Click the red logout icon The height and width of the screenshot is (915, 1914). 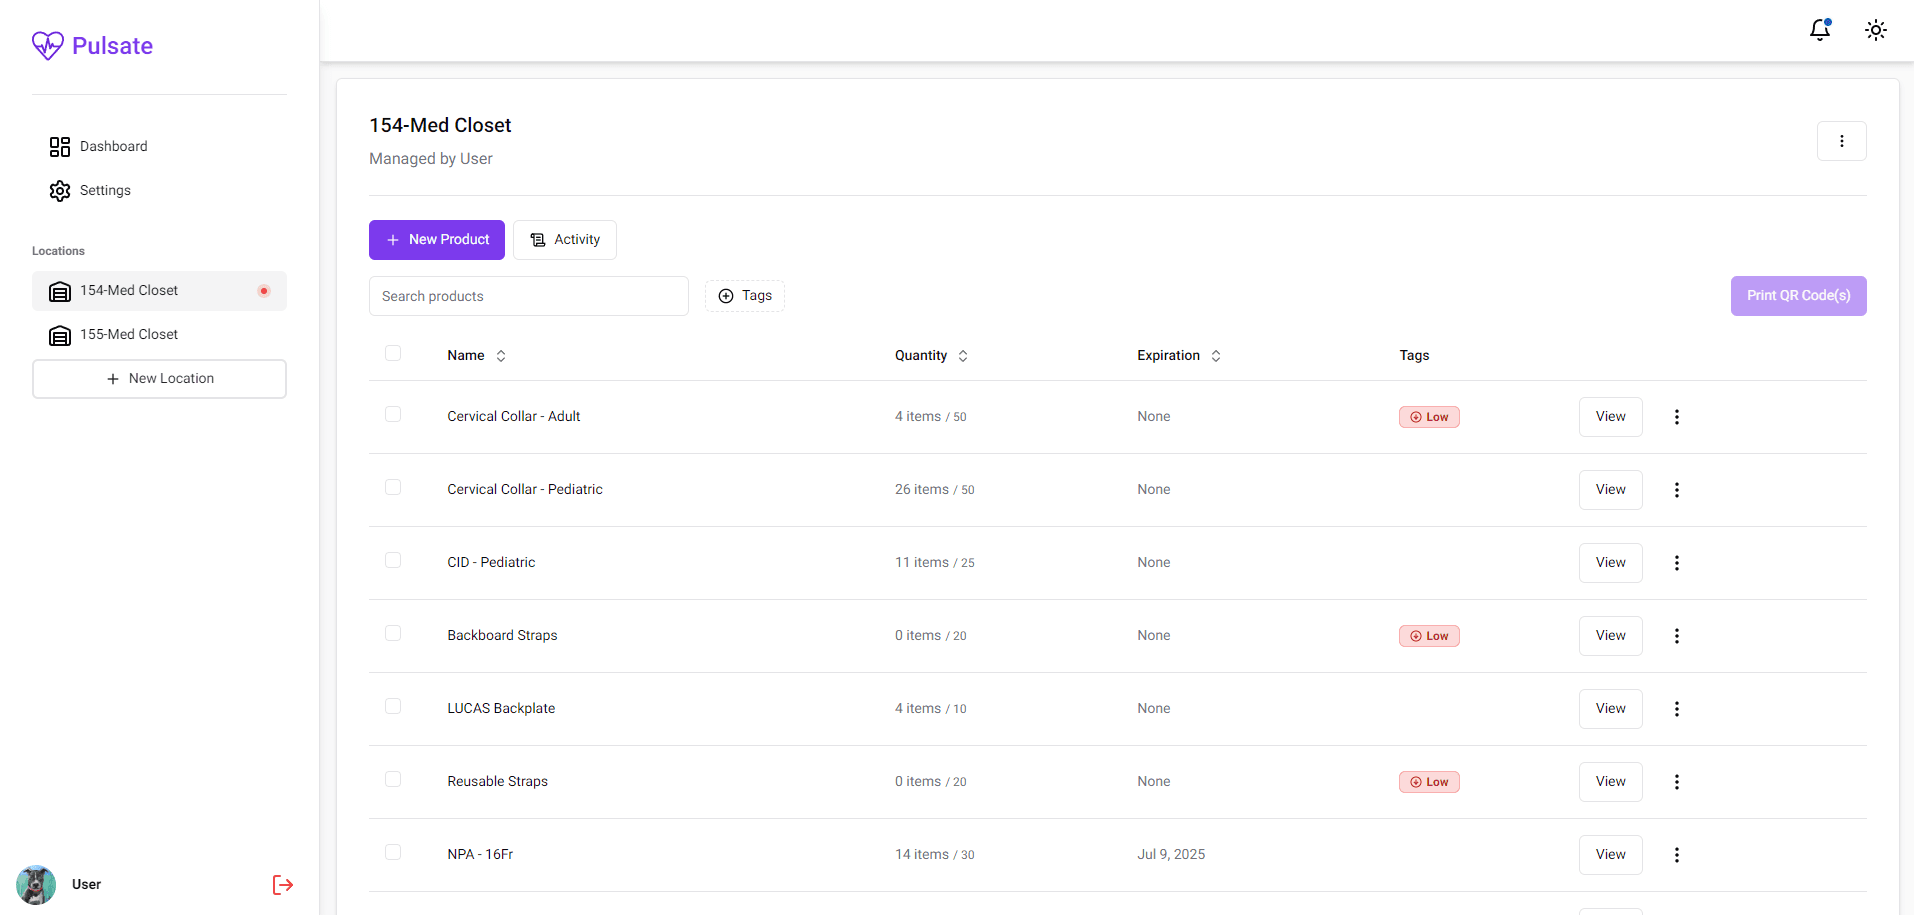282,885
